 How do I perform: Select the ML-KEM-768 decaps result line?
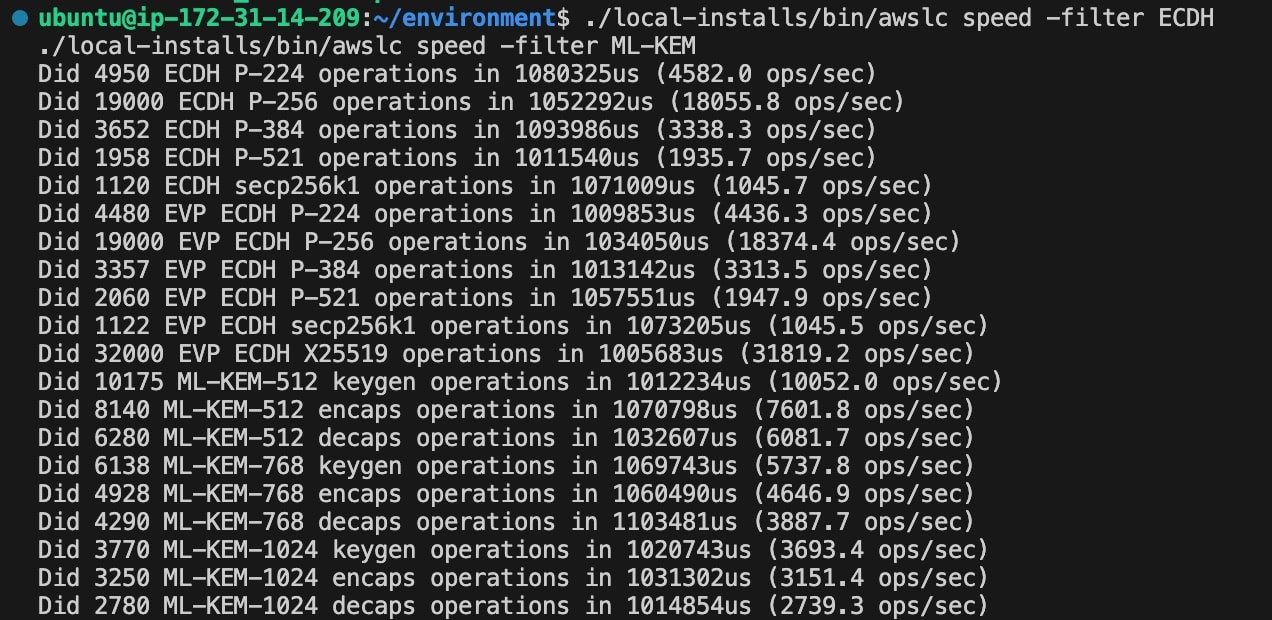click(x=506, y=522)
